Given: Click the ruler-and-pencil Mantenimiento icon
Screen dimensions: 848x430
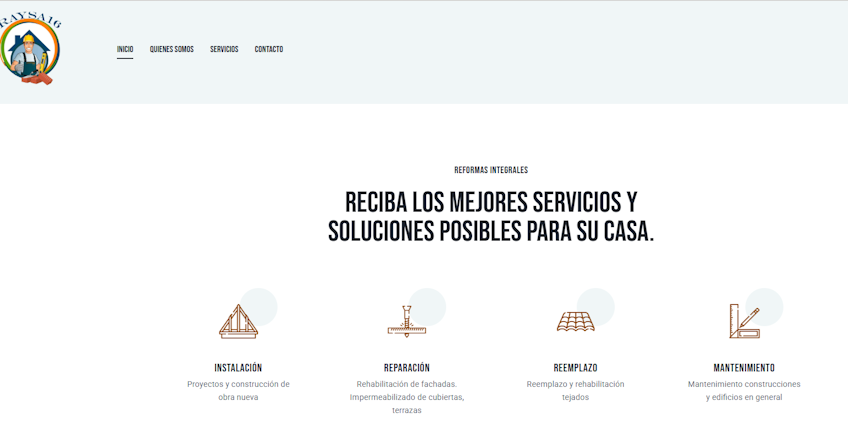Looking at the screenshot, I should click(x=744, y=321).
